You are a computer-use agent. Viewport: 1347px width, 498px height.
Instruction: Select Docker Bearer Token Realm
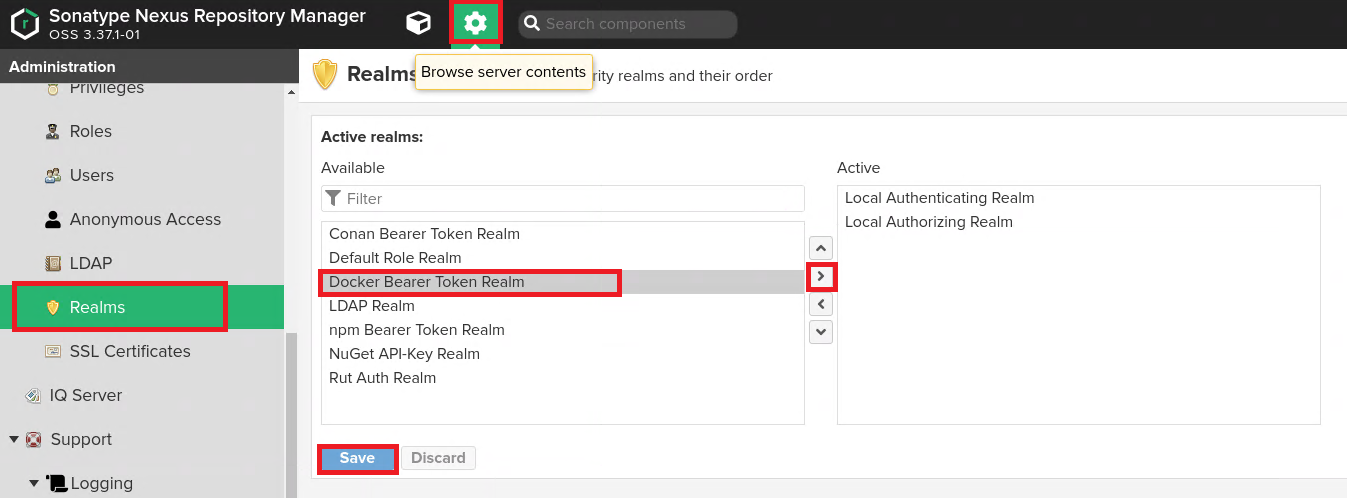coord(563,282)
